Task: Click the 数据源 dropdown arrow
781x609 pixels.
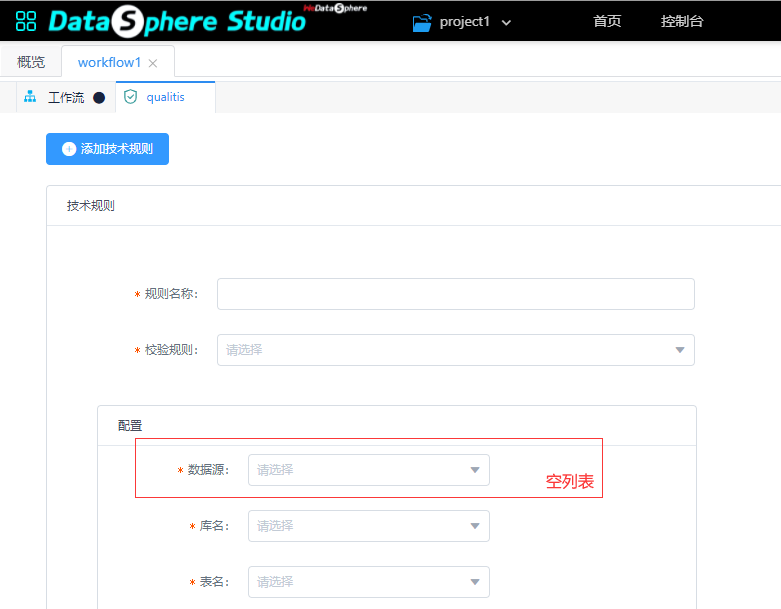Action: pyautogui.click(x=475, y=470)
